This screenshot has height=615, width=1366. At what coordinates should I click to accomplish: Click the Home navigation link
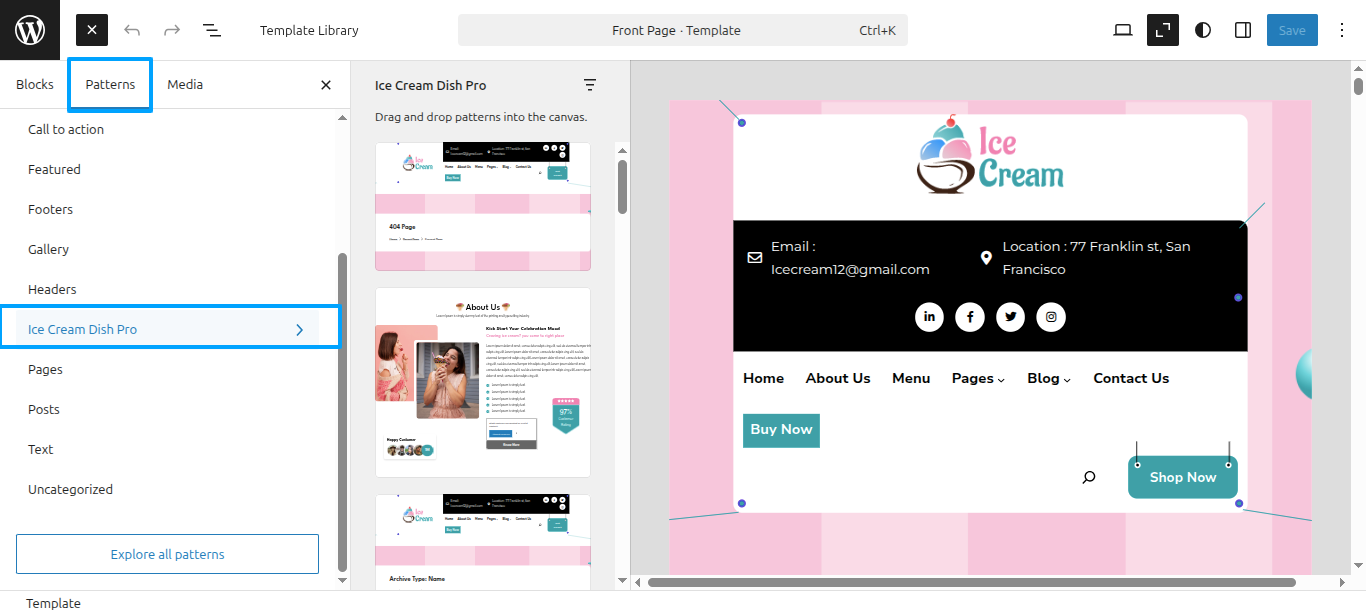tap(764, 378)
